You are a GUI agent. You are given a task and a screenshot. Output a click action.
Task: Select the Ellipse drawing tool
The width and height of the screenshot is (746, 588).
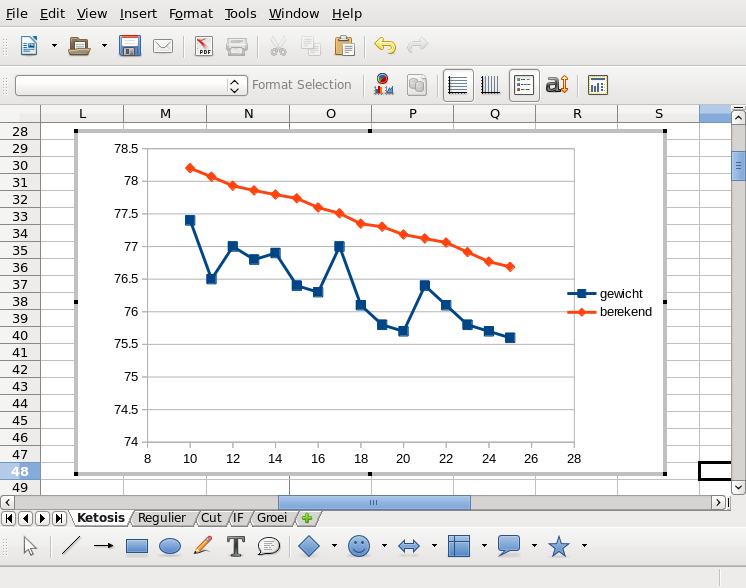point(170,546)
